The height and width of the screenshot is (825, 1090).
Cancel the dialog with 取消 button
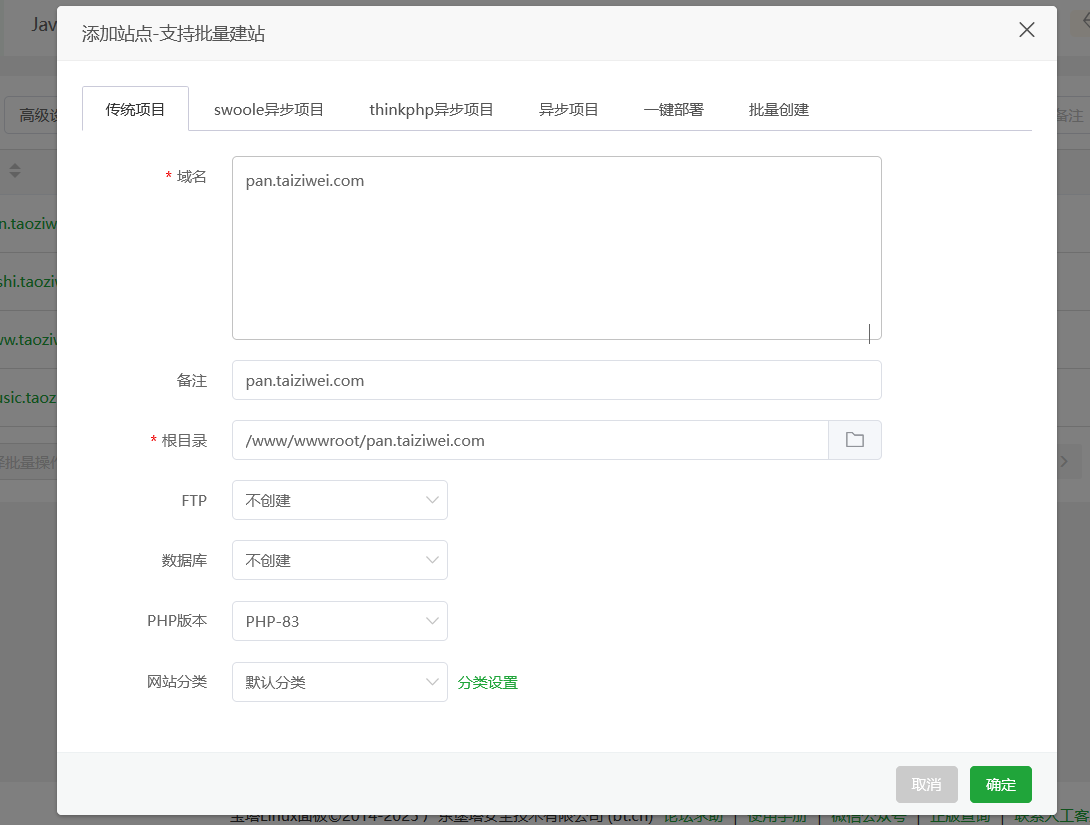[926, 784]
